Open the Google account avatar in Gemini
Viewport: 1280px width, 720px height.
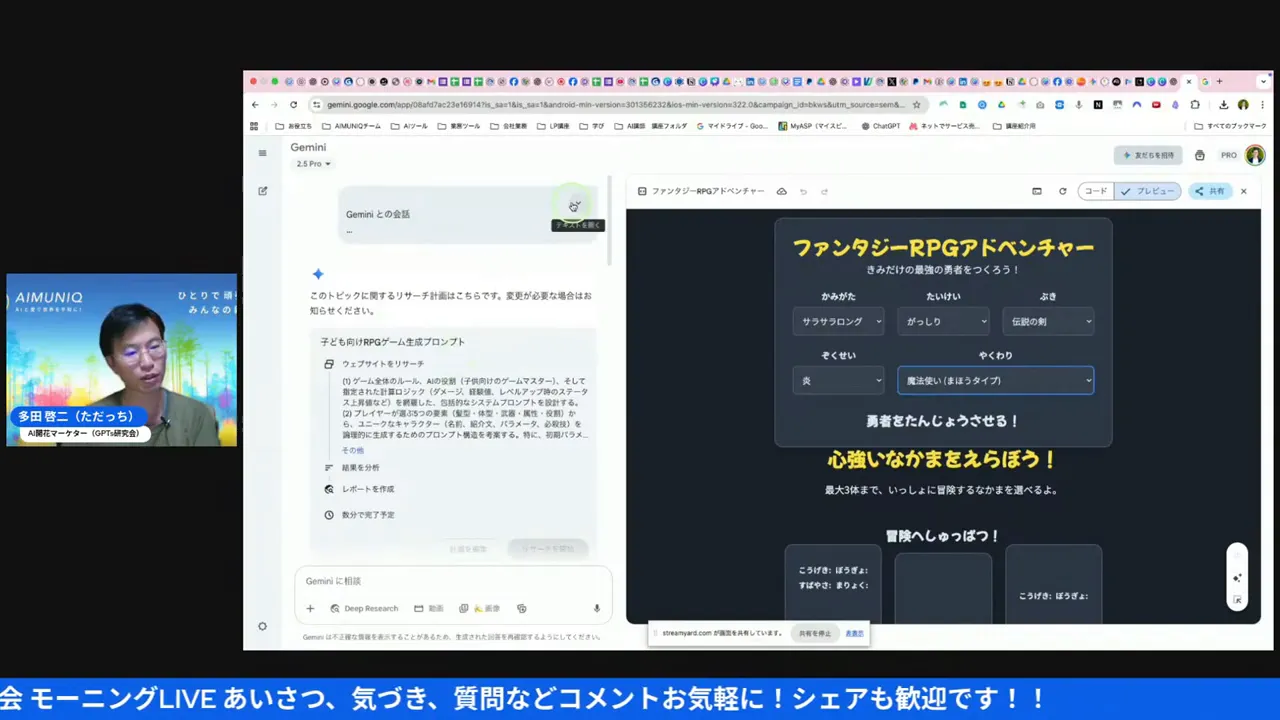click(1254, 155)
